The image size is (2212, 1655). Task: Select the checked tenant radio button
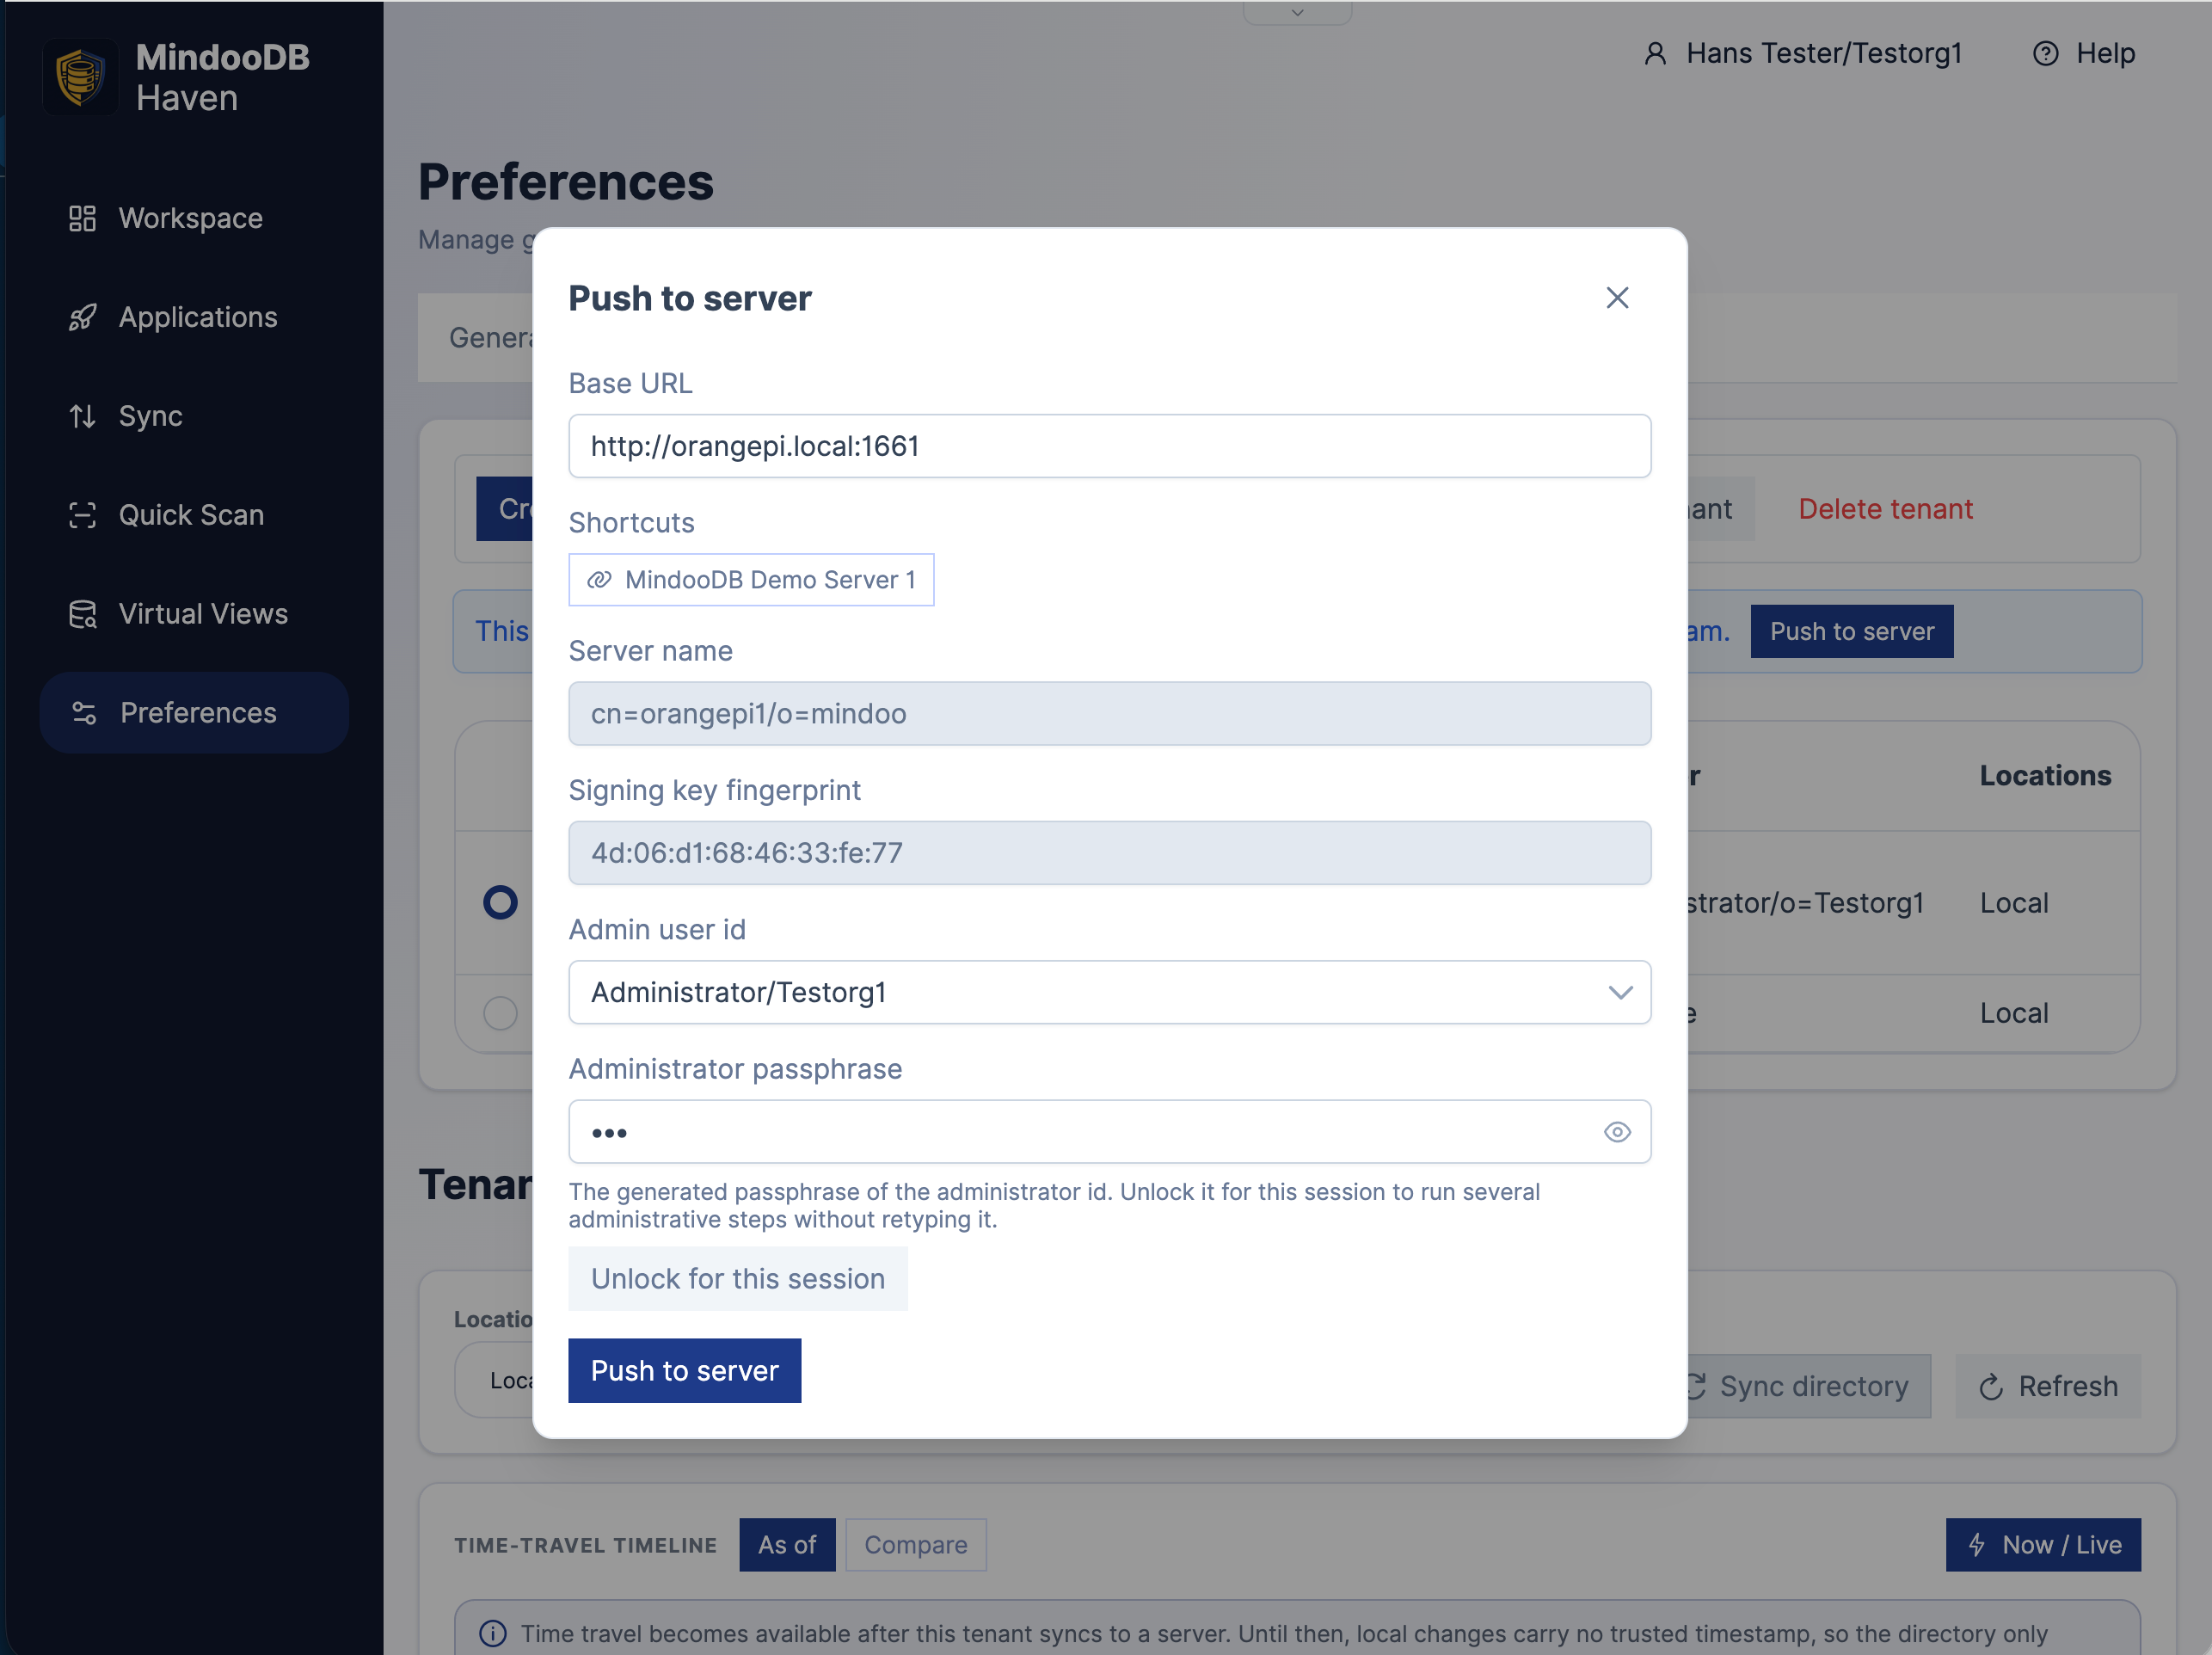[500, 902]
